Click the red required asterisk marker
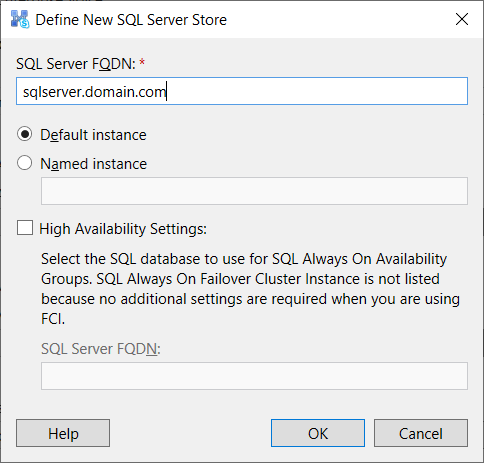 pos(142,62)
